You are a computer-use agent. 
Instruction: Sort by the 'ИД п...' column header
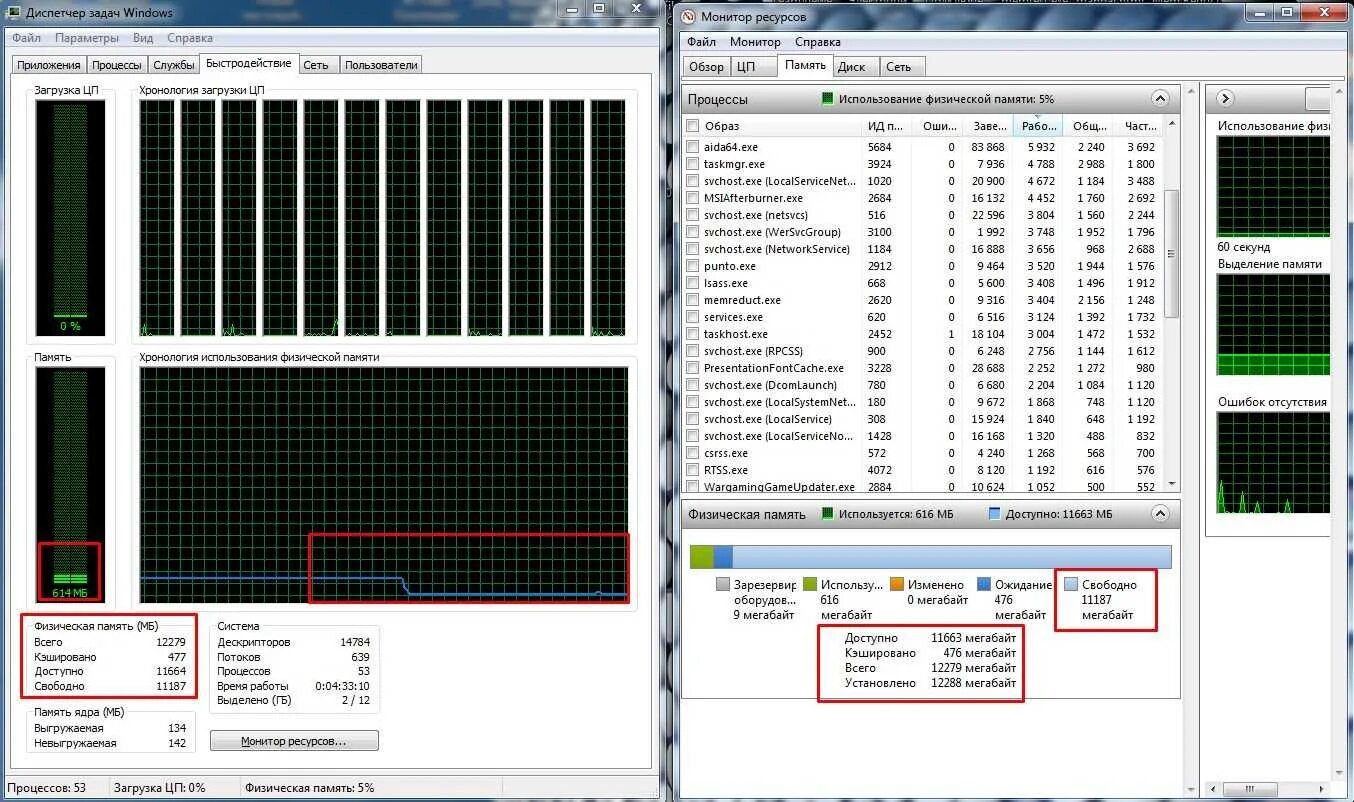click(x=887, y=126)
